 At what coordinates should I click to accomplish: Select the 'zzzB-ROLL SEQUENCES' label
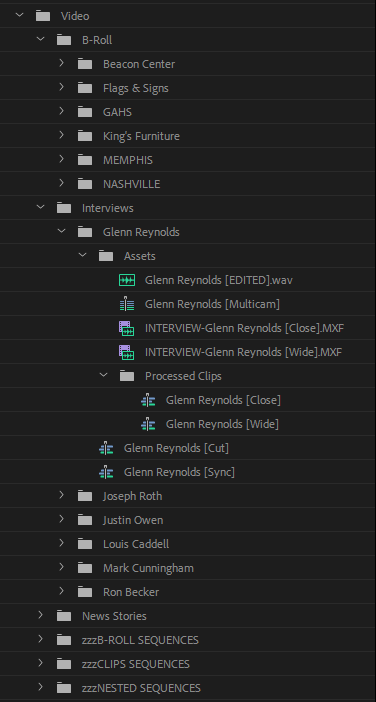coord(140,640)
